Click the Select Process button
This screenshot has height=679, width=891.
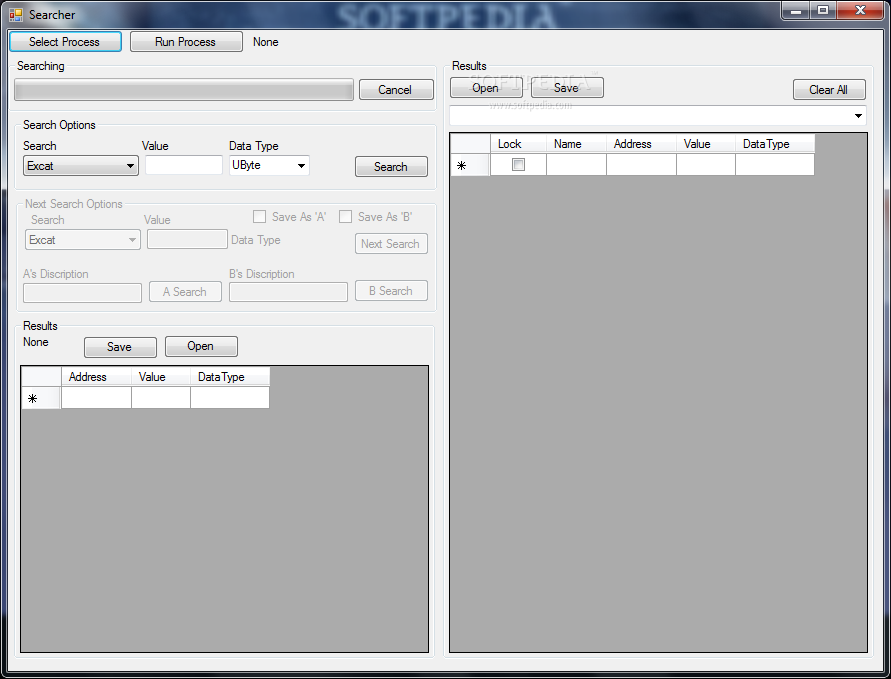65,41
